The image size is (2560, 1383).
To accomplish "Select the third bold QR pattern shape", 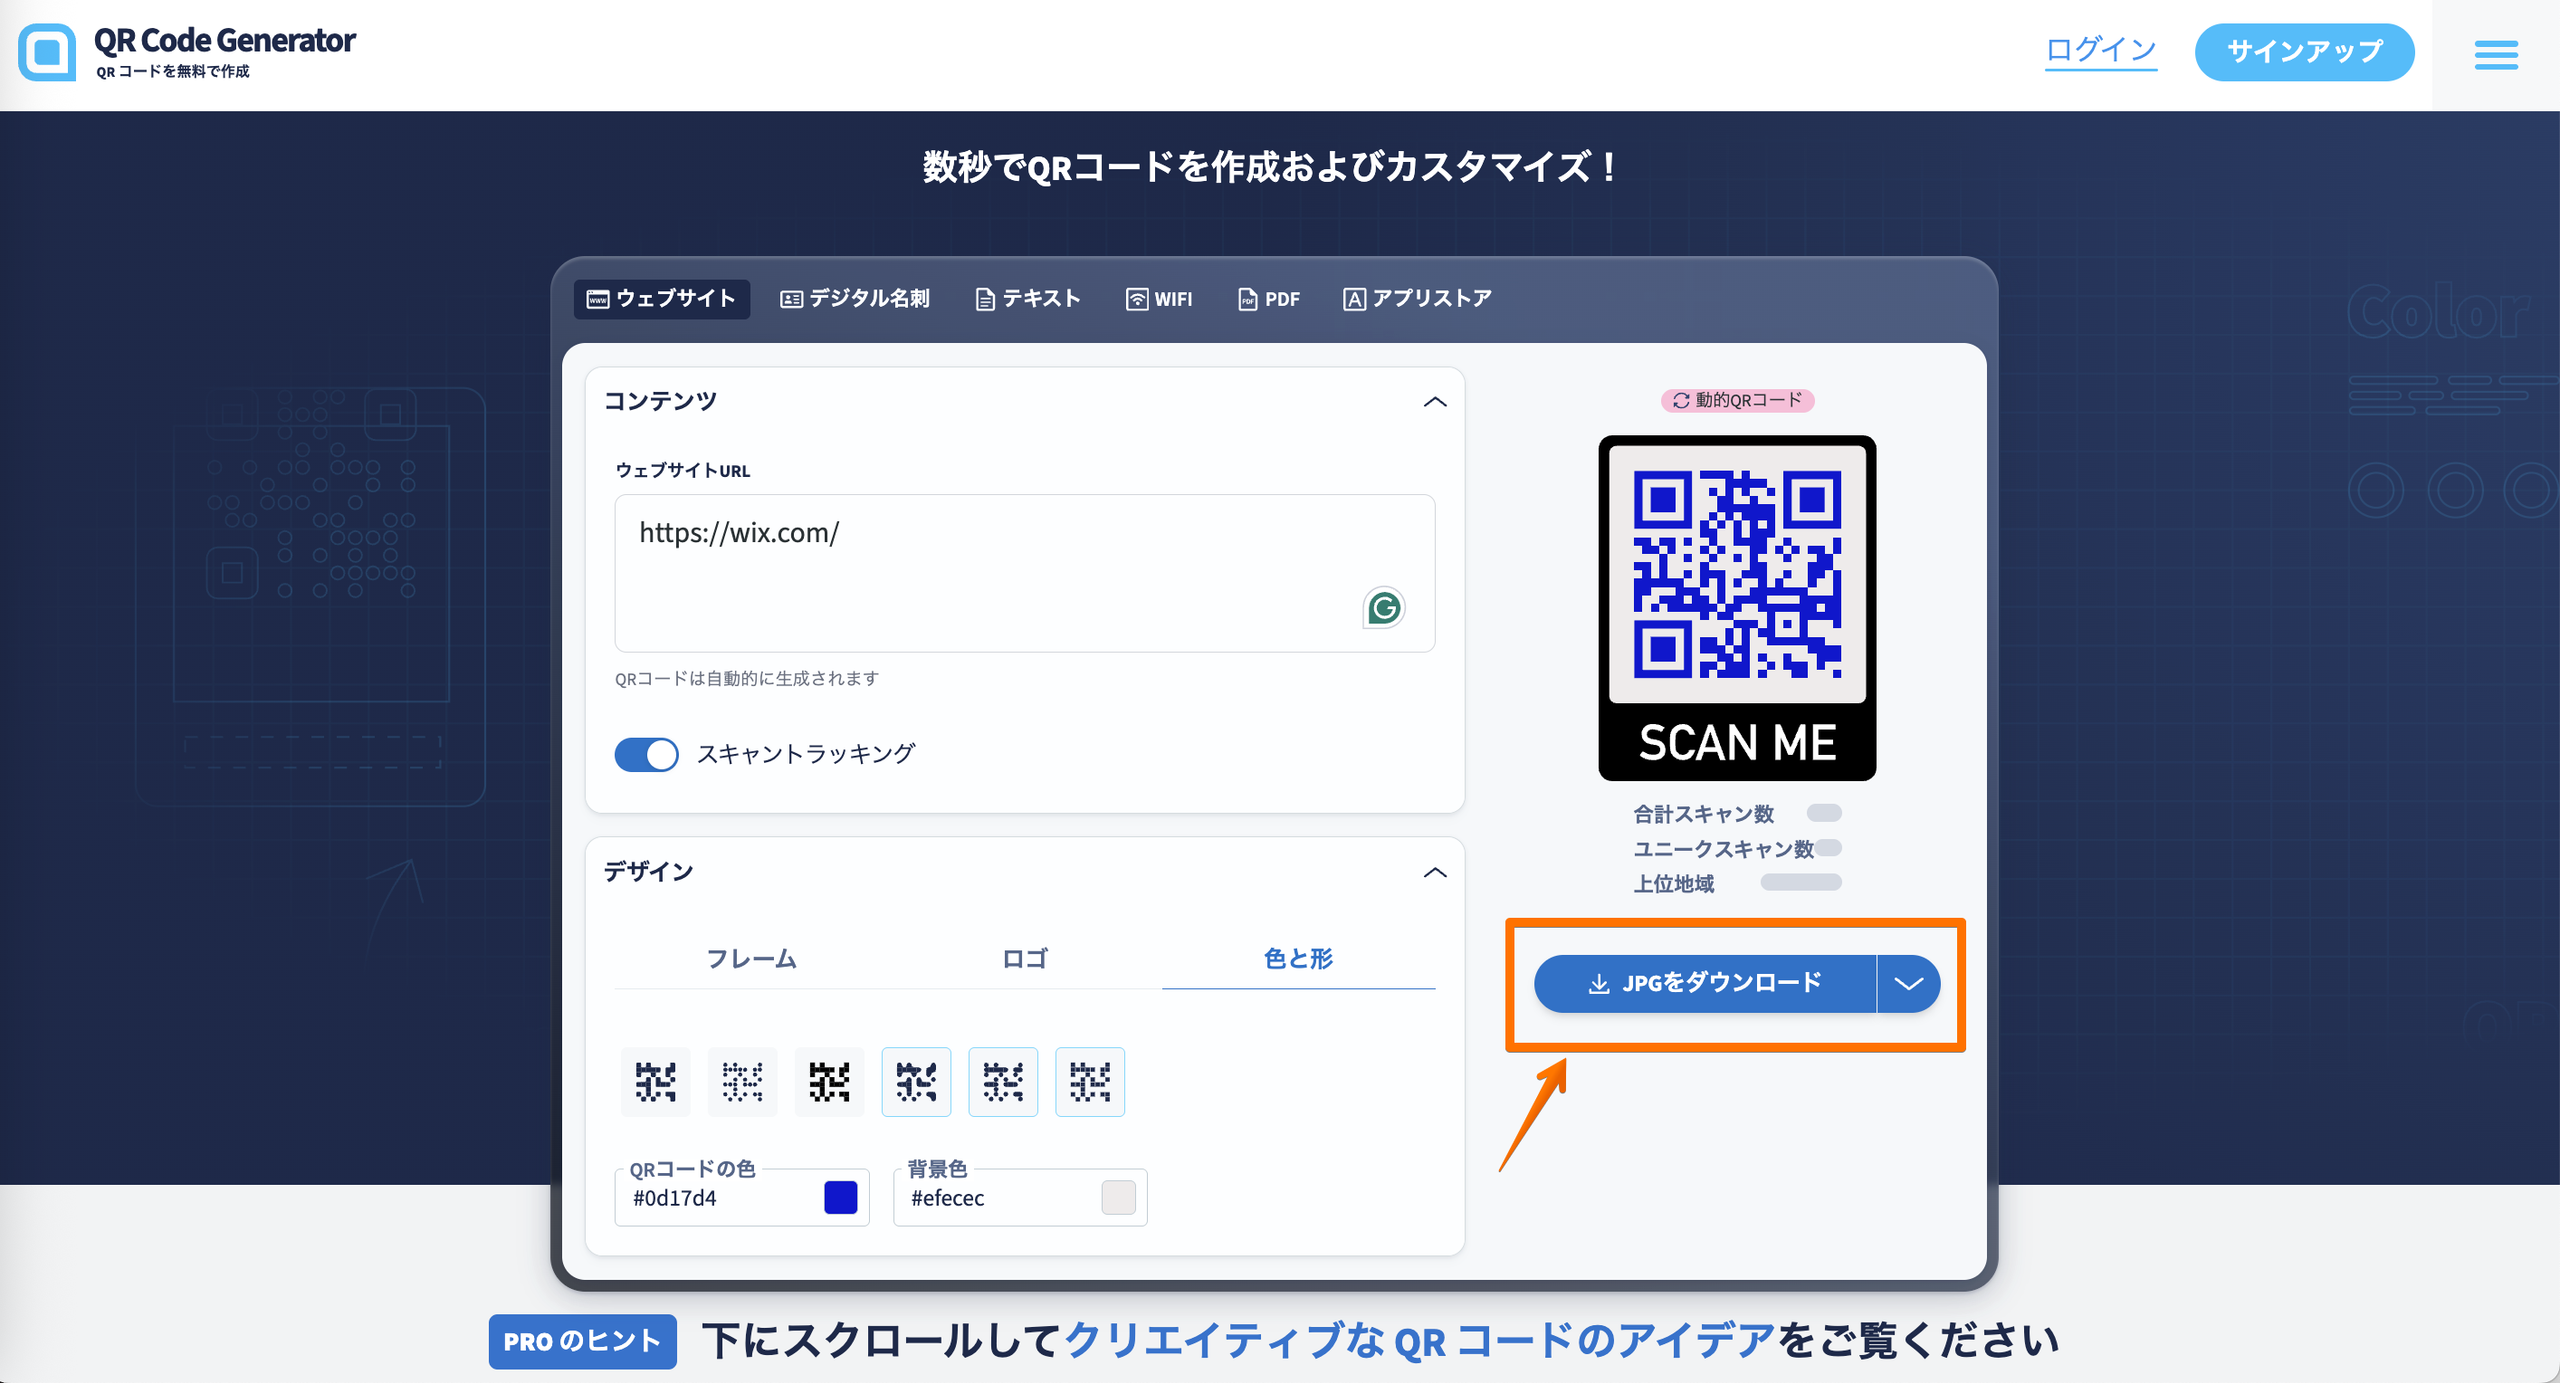I will coord(830,1082).
